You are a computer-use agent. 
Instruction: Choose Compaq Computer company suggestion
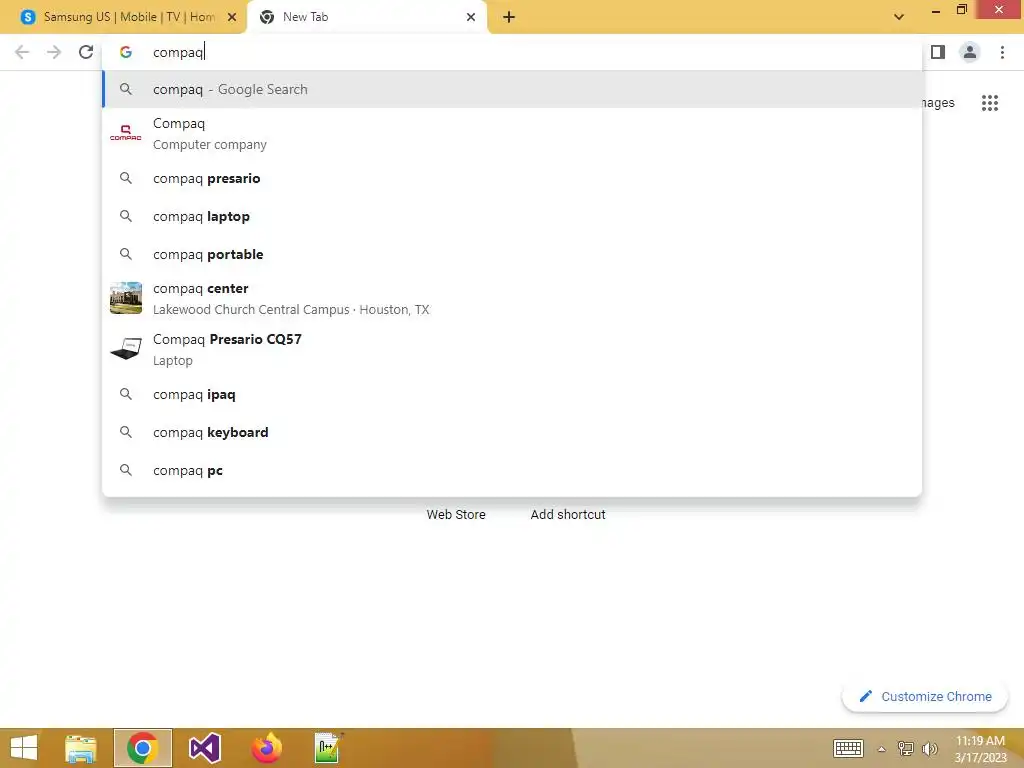tap(512, 134)
